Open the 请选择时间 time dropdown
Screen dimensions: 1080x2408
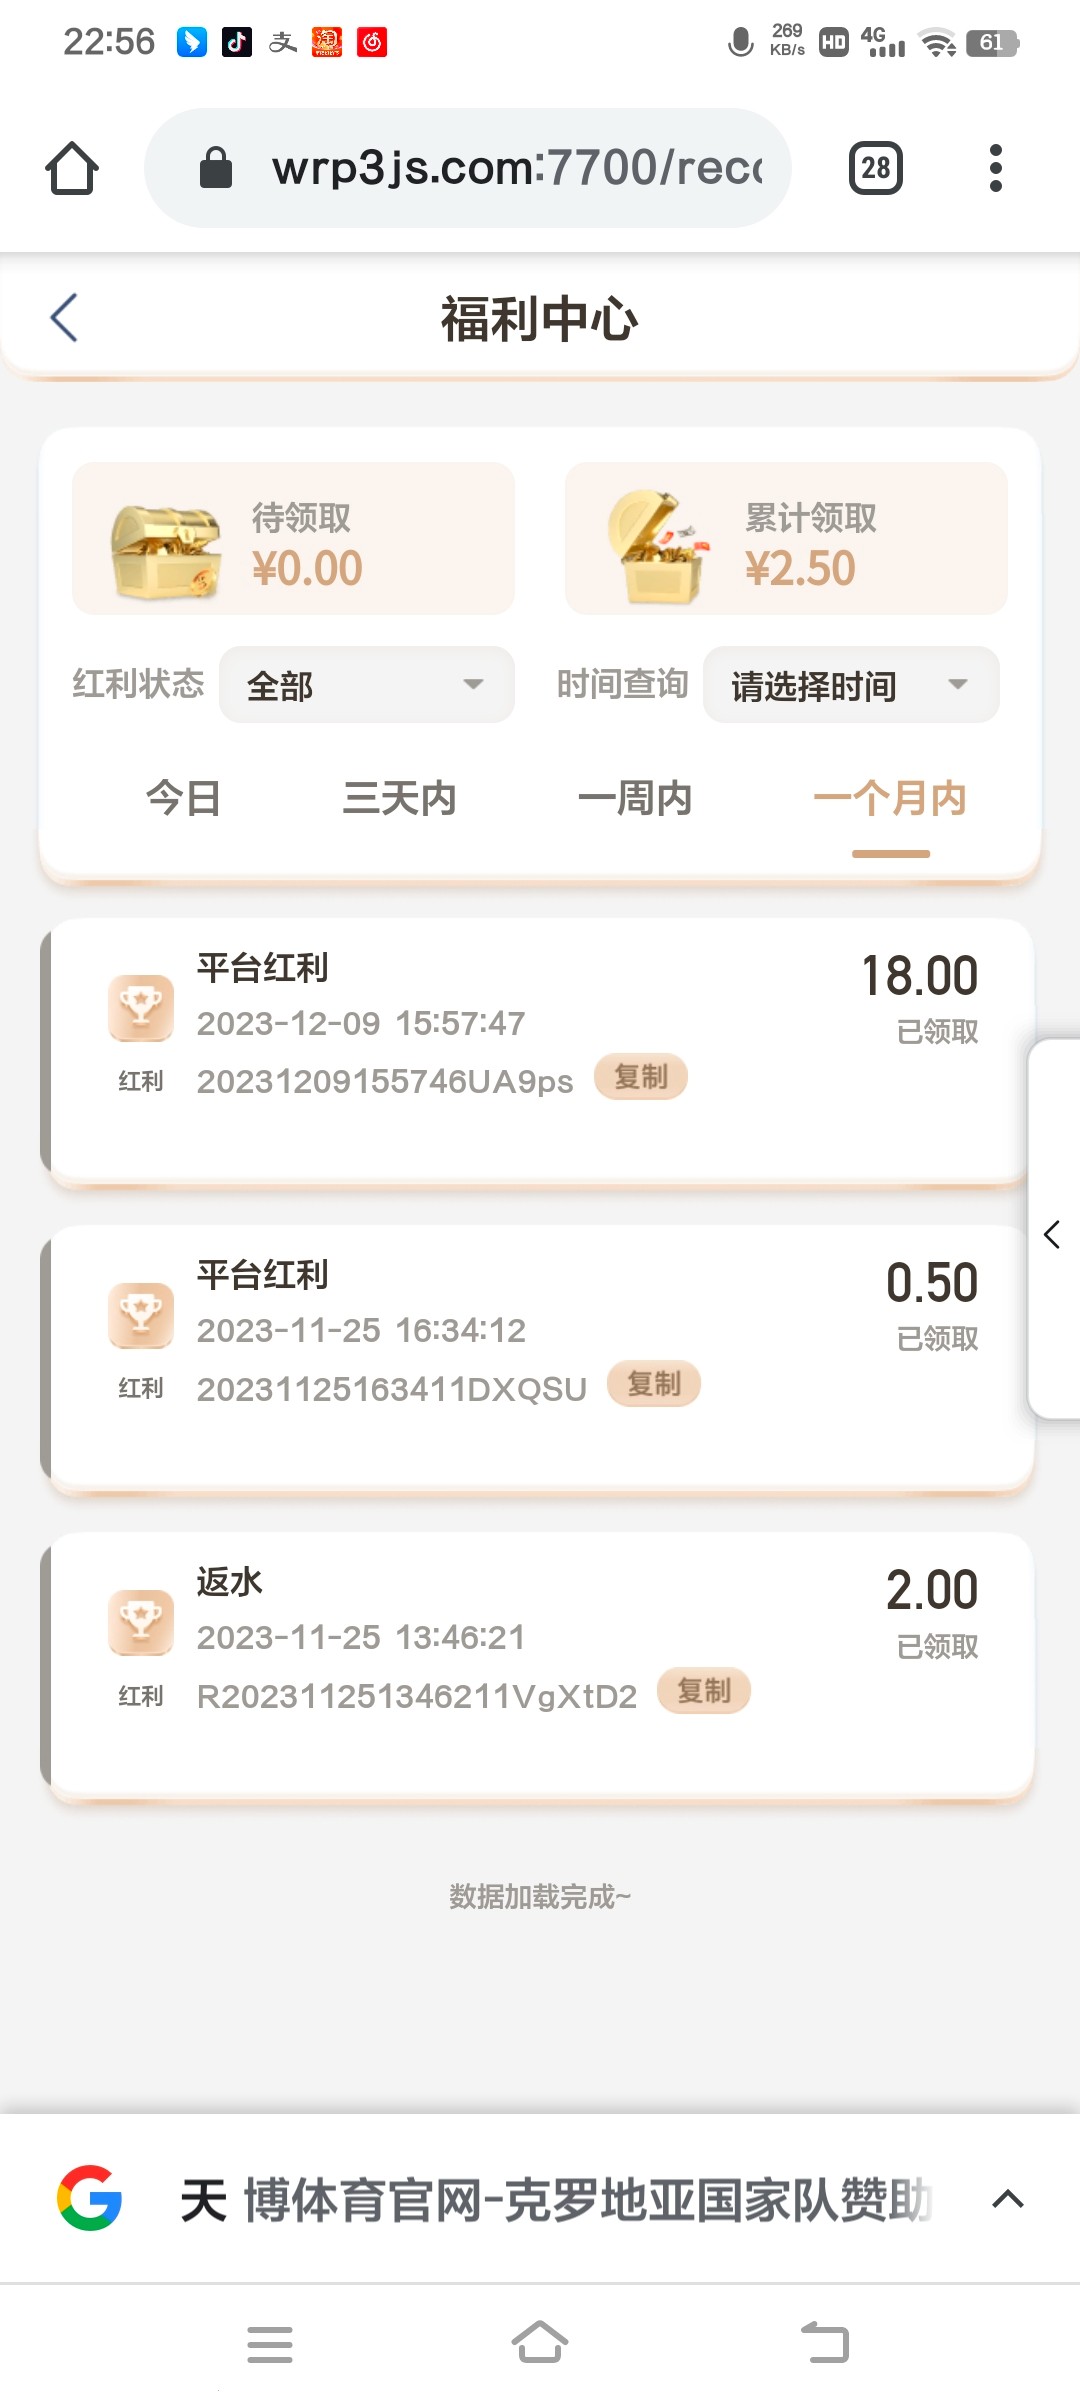coord(850,685)
